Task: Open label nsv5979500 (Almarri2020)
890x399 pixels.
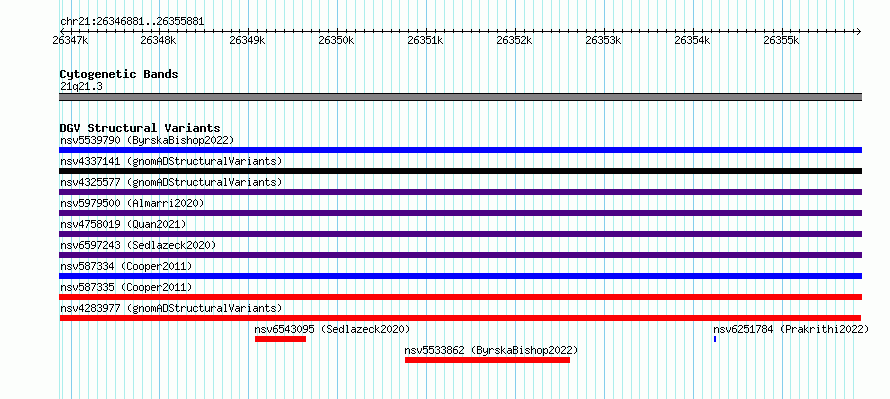Action: [x=132, y=203]
